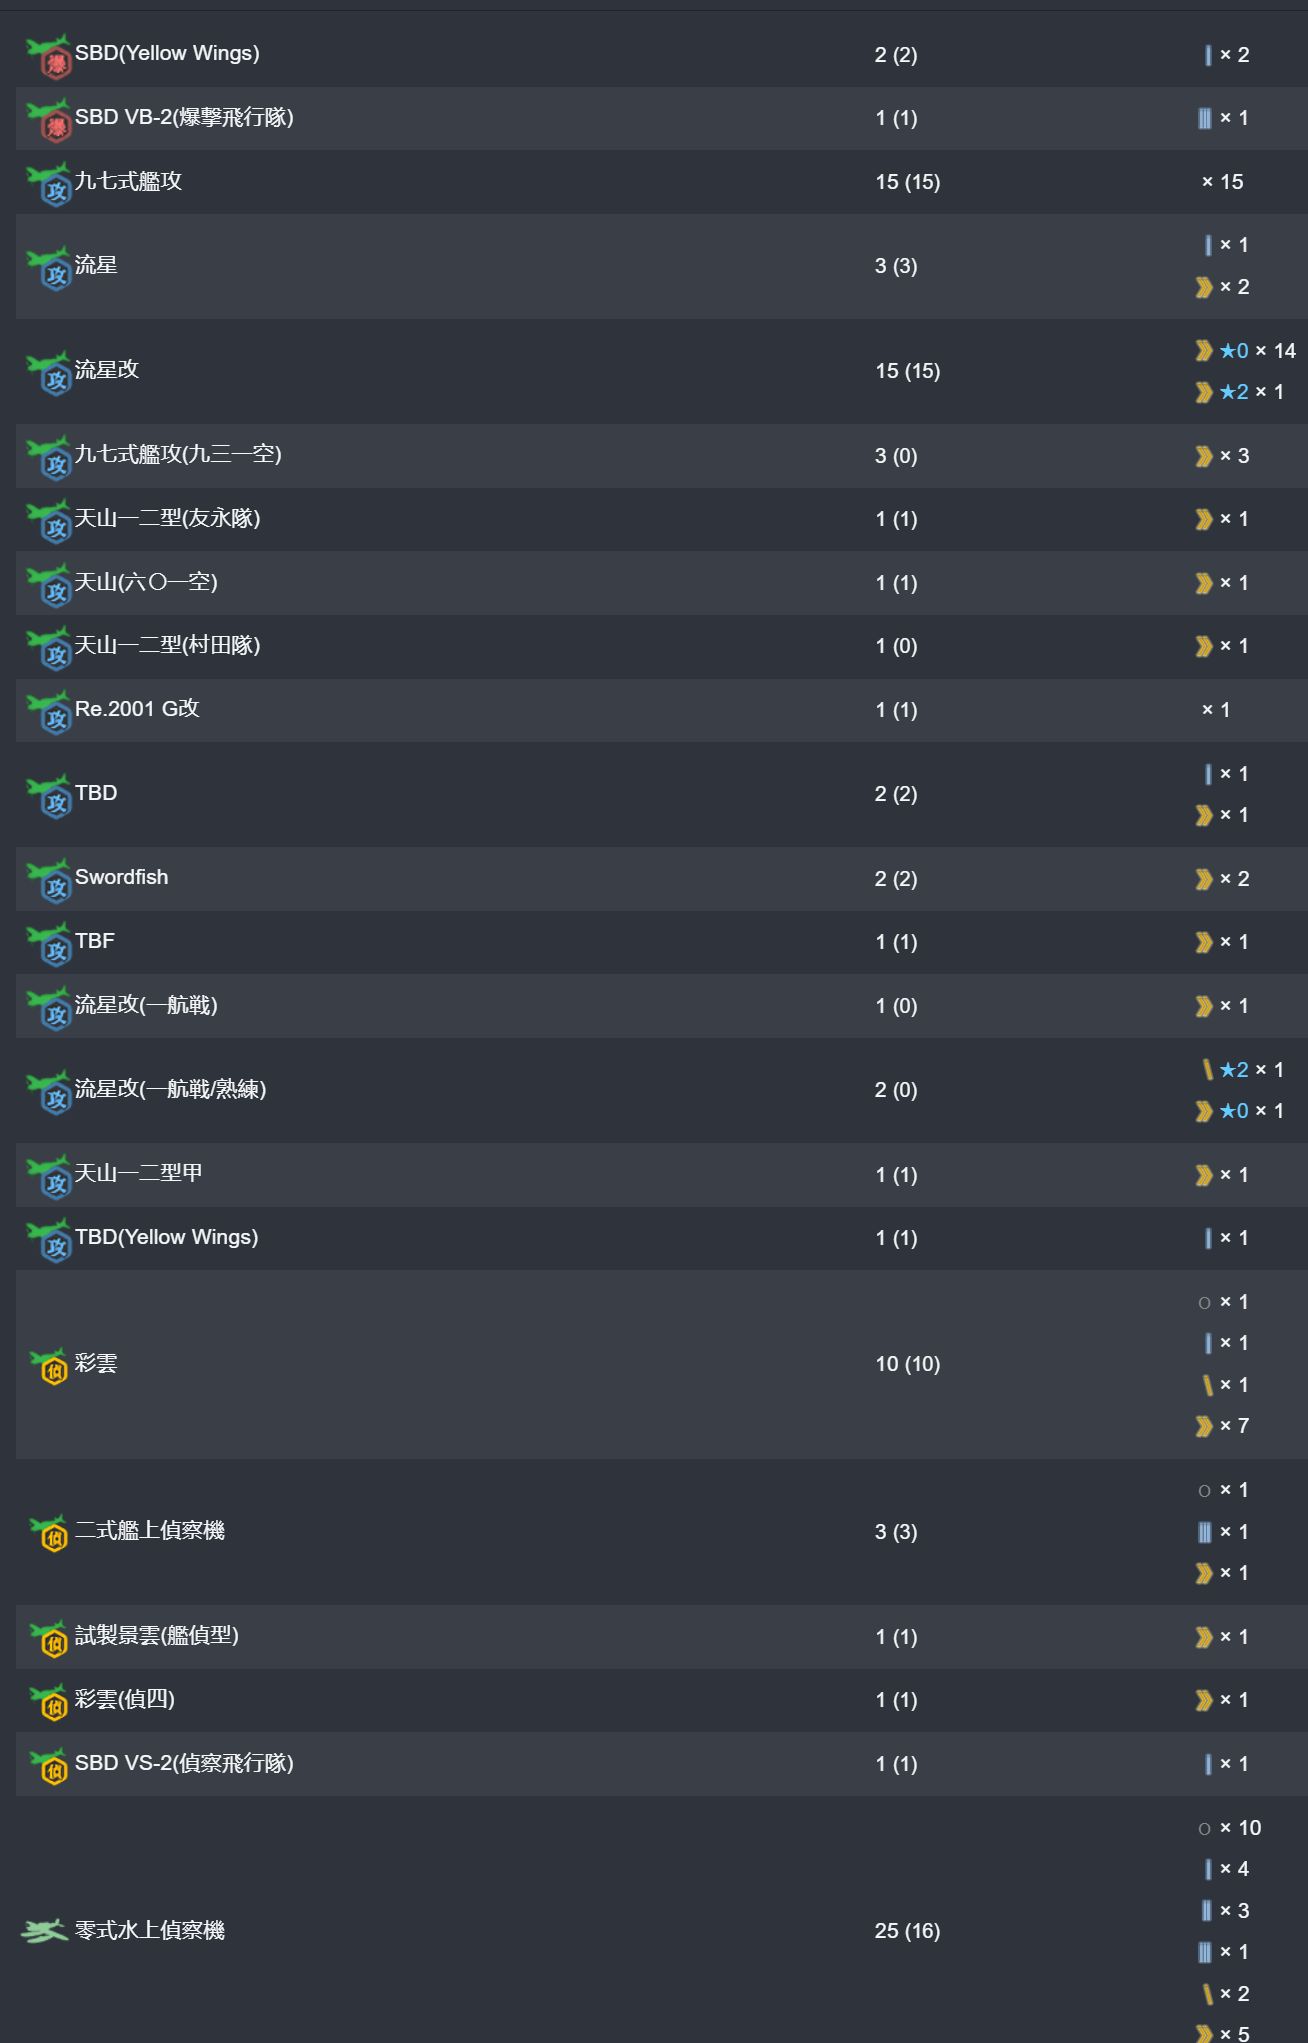Click the 試製景雲(艦偵型) equipment name
The width and height of the screenshot is (1308, 2043).
(x=157, y=1636)
